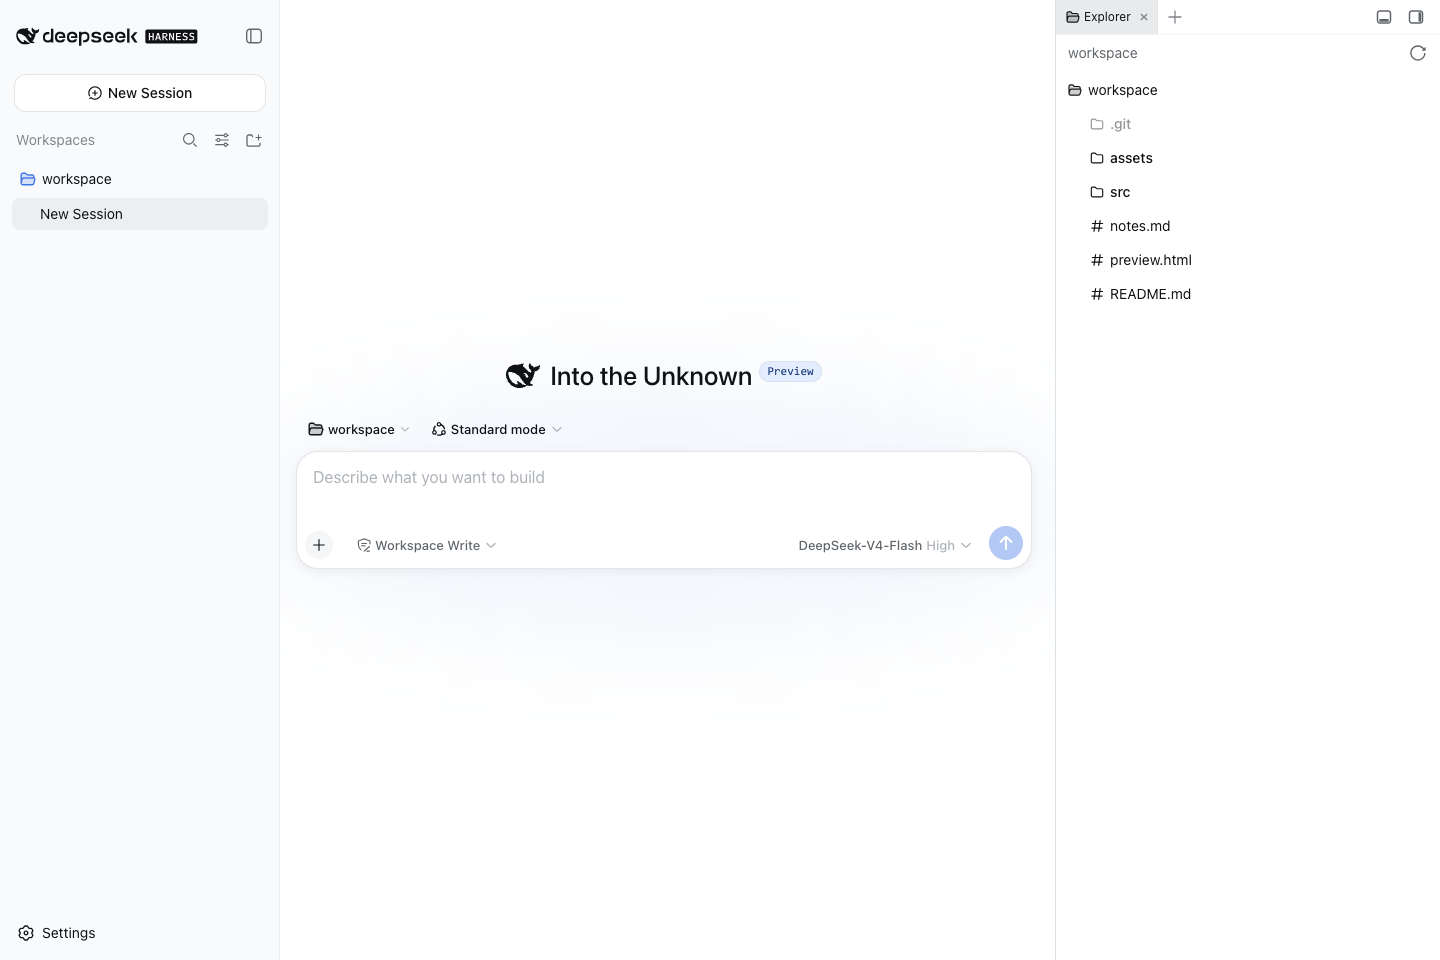Click the Into the Unknown heading

(x=651, y=376)
